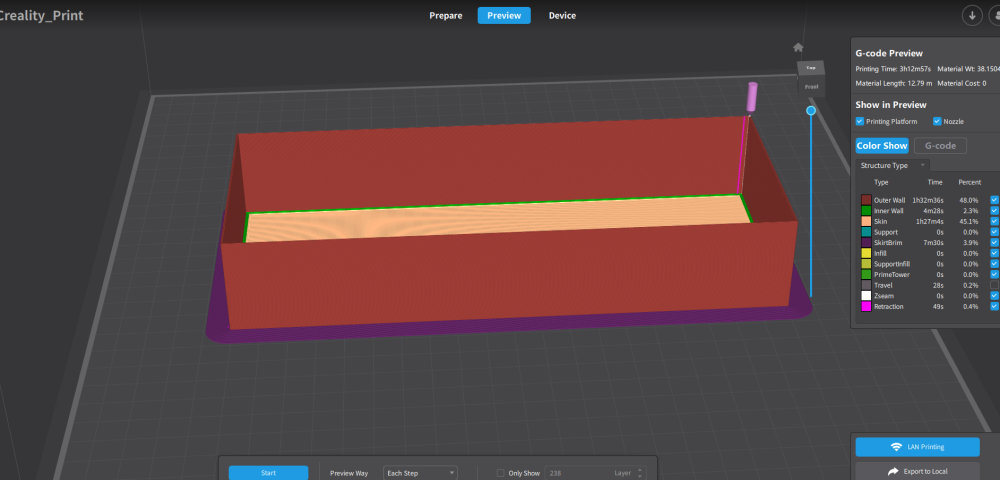The height and width of the screenshot is (480, 1000).
Task: Toggle the Printing Platform checkbox
Action: [x=859, y=121]
